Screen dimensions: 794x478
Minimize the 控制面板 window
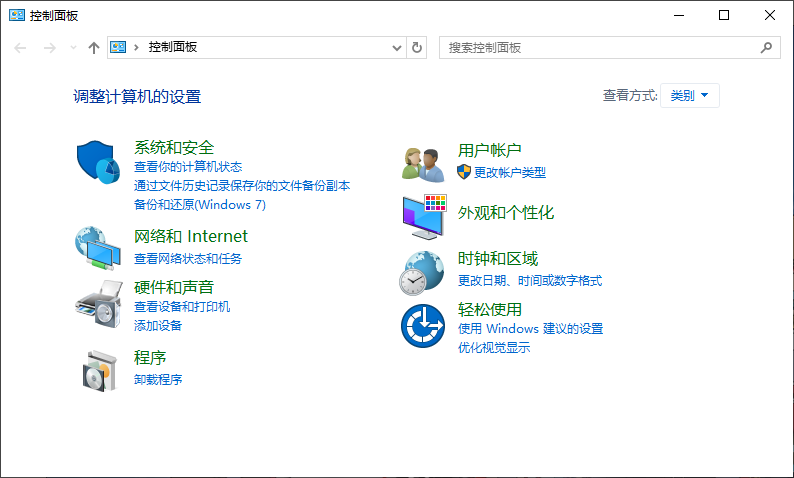(679, 15)
